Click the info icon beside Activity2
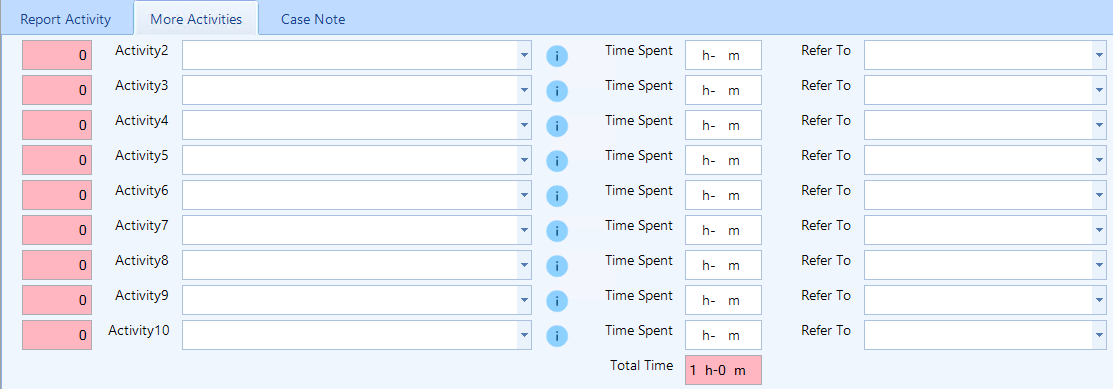 pos(557,56)
